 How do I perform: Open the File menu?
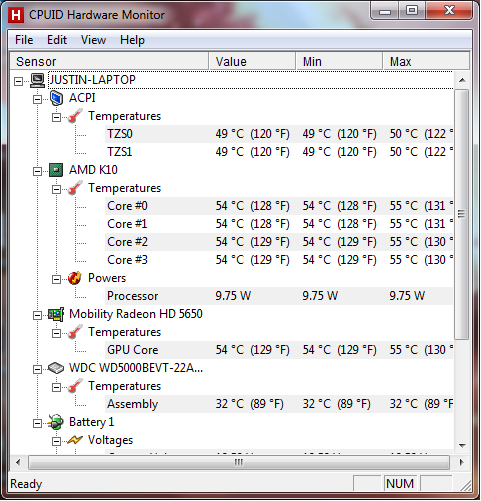(24, 40)
